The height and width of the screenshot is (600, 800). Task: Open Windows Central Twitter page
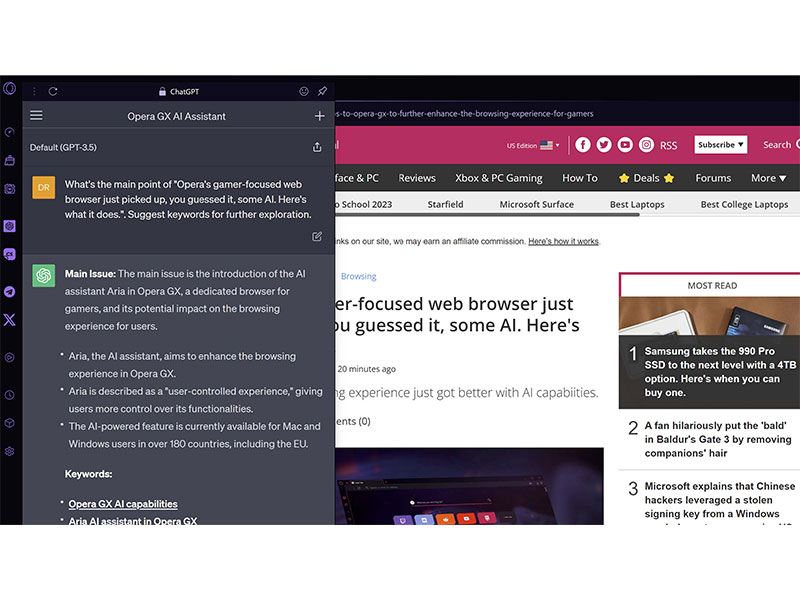pyautogui.click(x=604, y=145)
